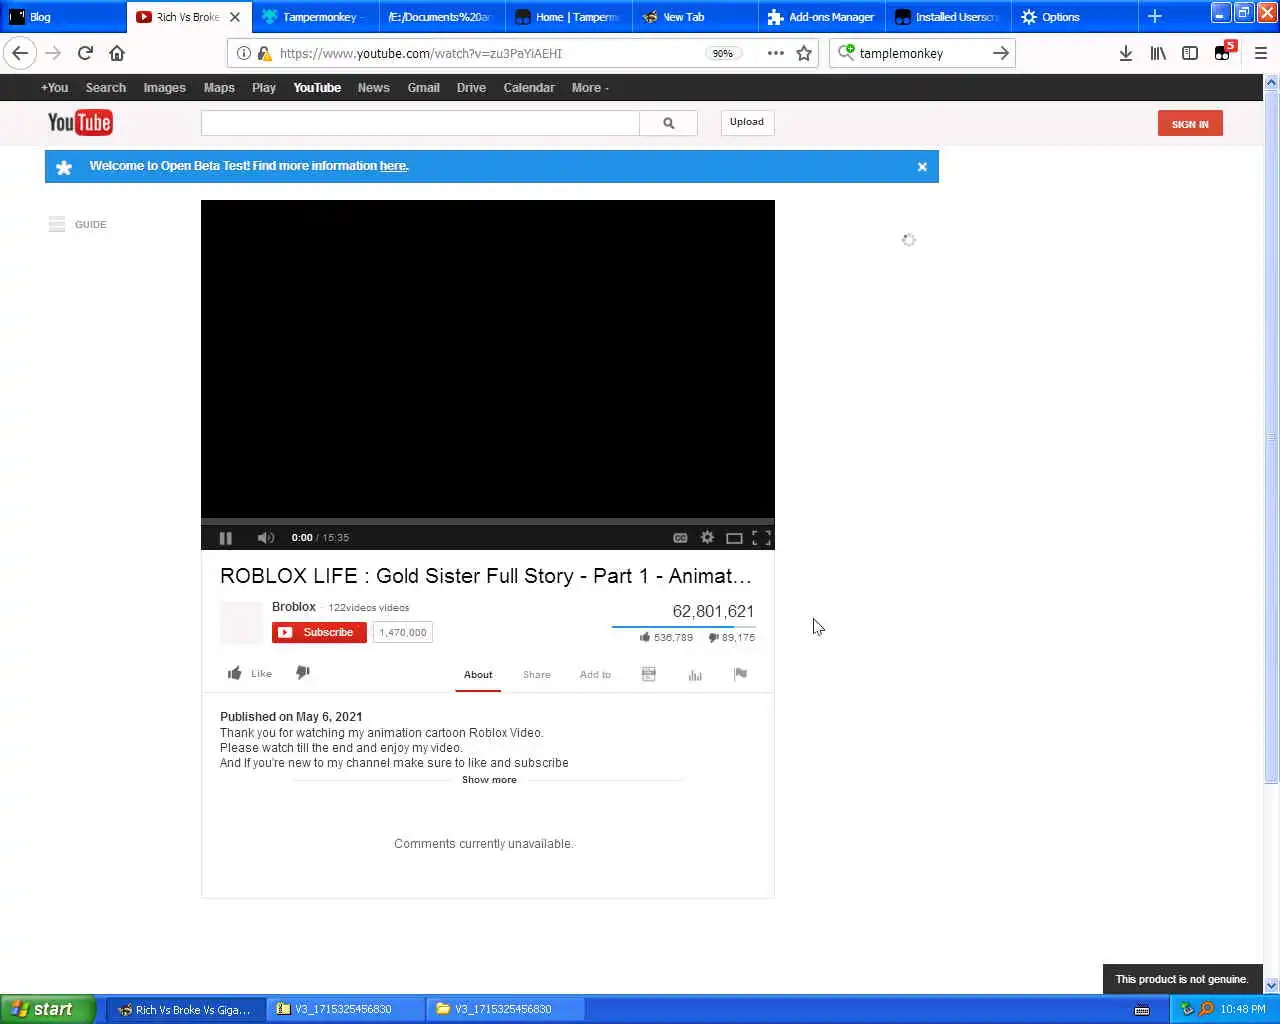This screenshot has width=1280, height=1024.
Task: Expand description with Show more
Action: point(489,780)
